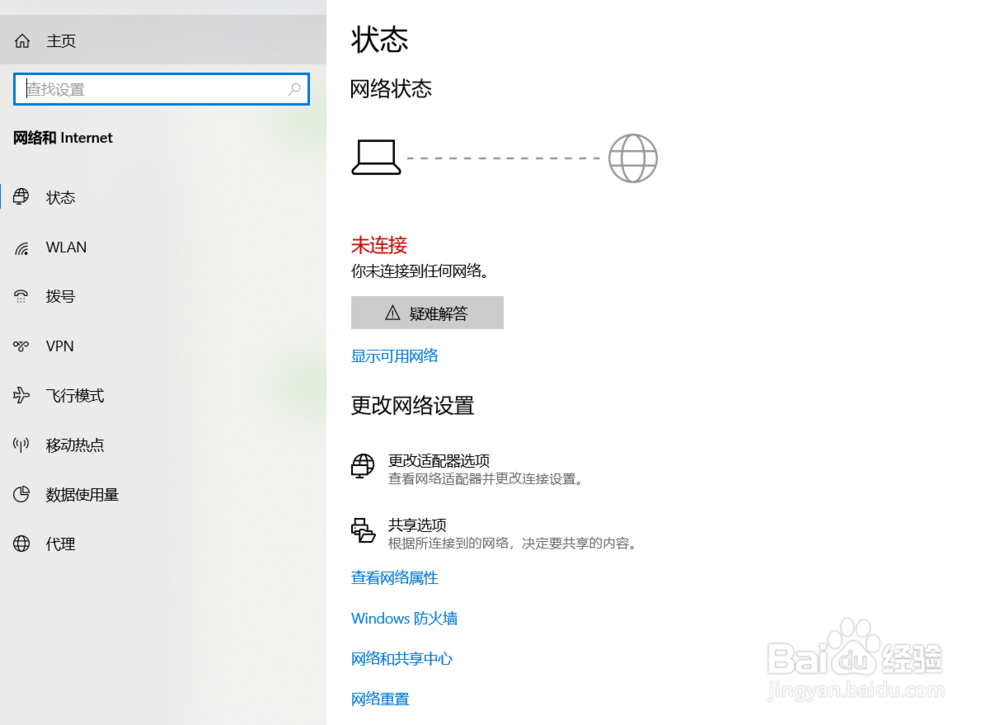Click inside the 查找设置 search box
1000x725 pixels.
click(160, 89)
